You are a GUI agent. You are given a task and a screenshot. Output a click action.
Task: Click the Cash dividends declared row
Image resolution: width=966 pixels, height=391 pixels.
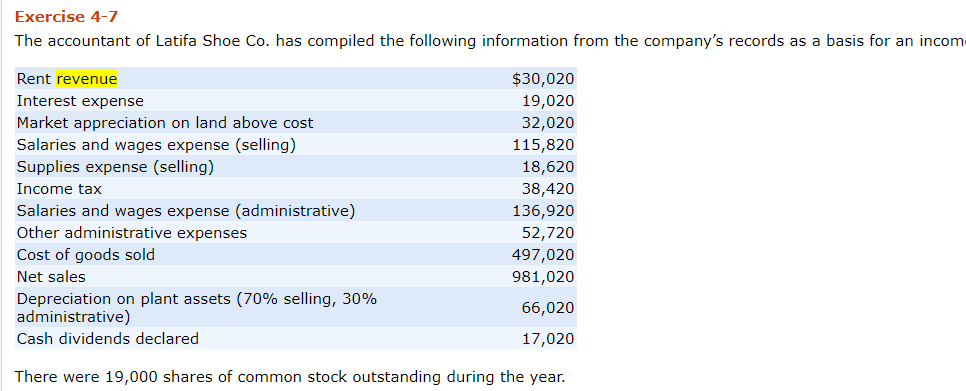[296, 339]
